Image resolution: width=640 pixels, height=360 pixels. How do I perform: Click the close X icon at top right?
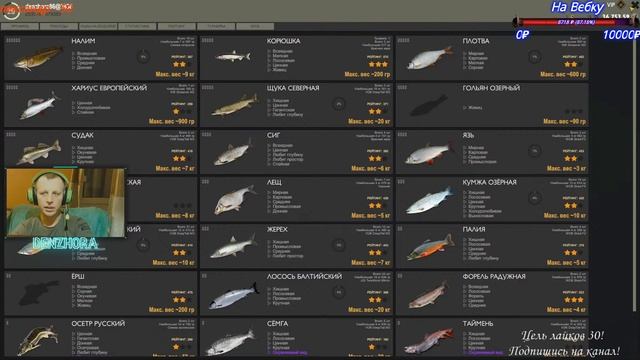(x=635, y=5)
